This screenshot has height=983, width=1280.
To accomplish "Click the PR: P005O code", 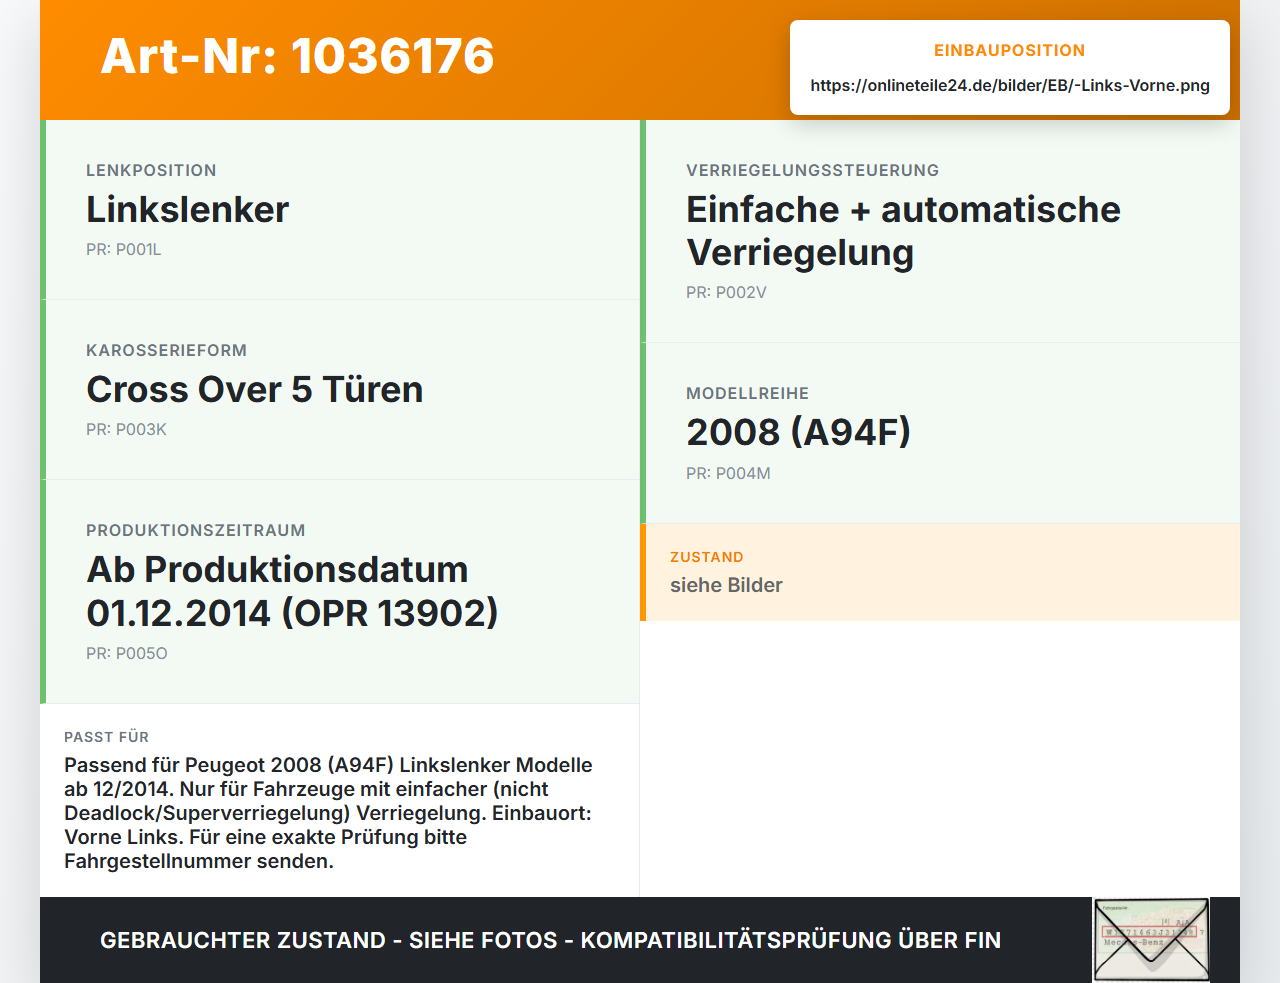I will (127, 654).
